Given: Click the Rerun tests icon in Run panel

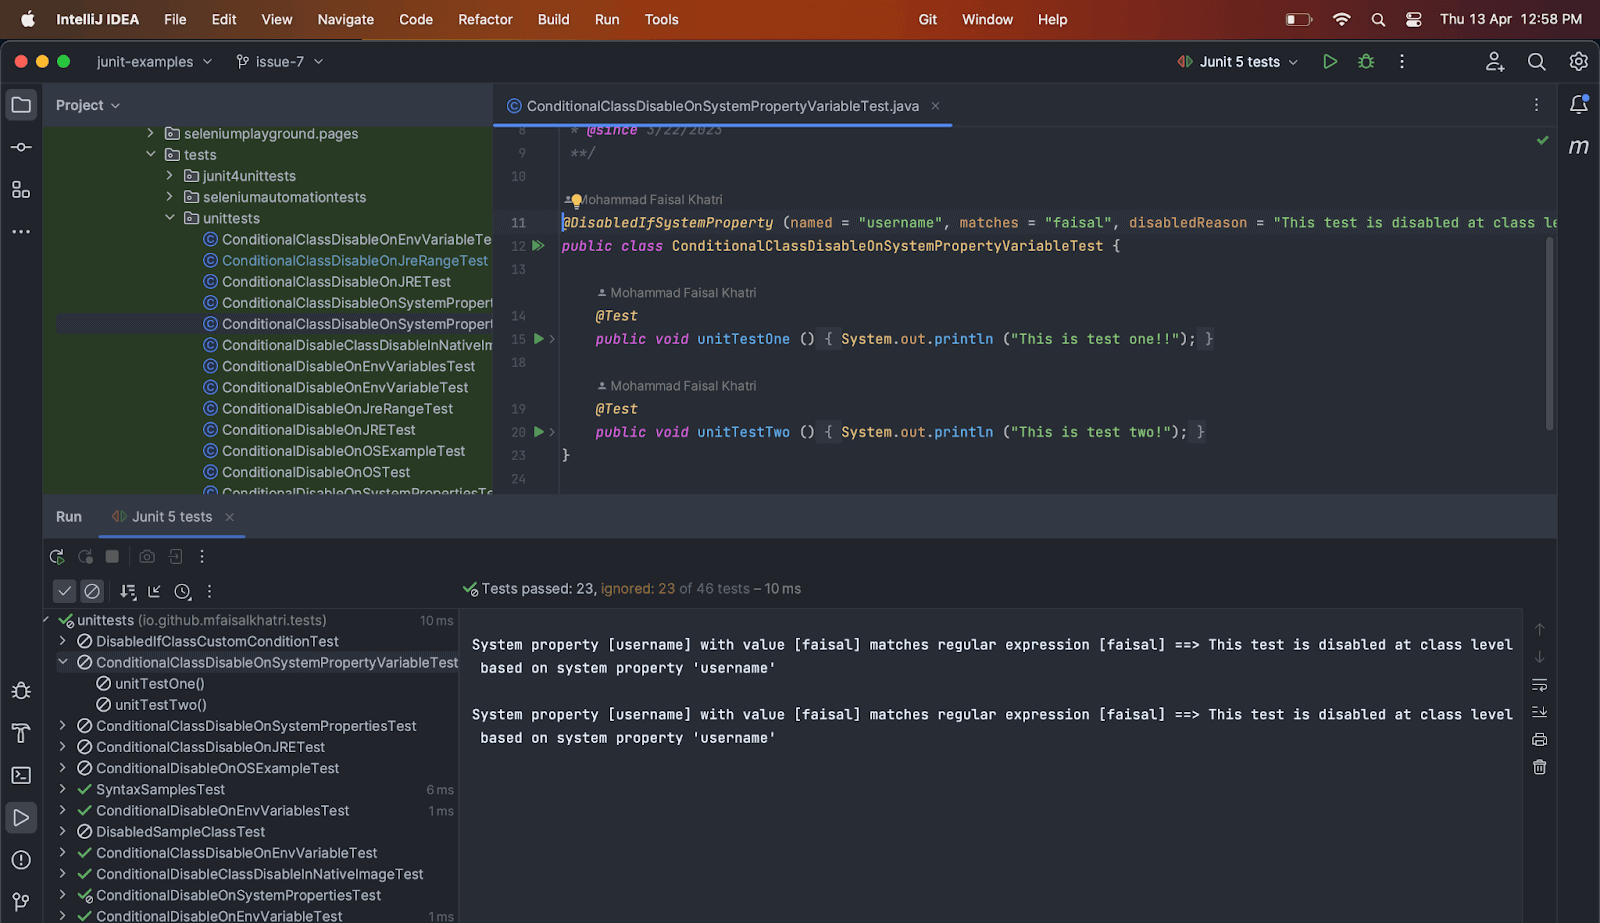Looking at the screenshot, I should coord(57,557).
